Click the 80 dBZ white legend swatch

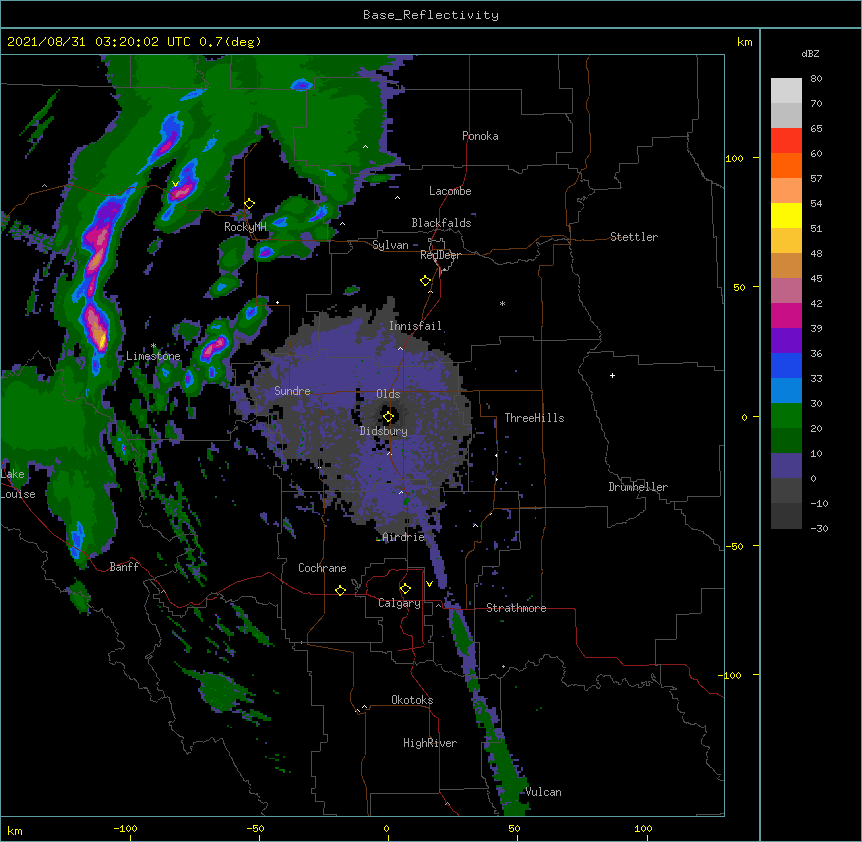pos(786,91)
